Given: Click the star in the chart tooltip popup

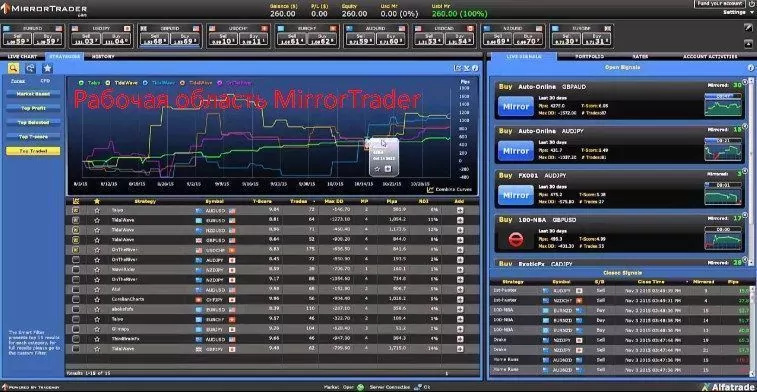Looking at the screenshot, I should pos(377,168).
